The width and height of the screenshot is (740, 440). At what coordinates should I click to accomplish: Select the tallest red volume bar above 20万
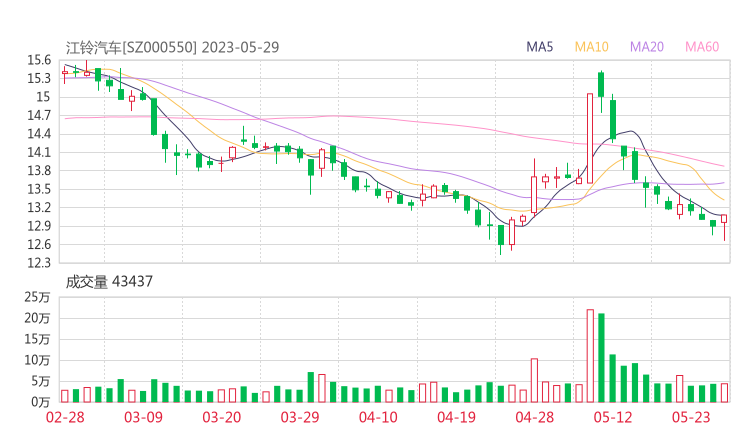point(590,356)
